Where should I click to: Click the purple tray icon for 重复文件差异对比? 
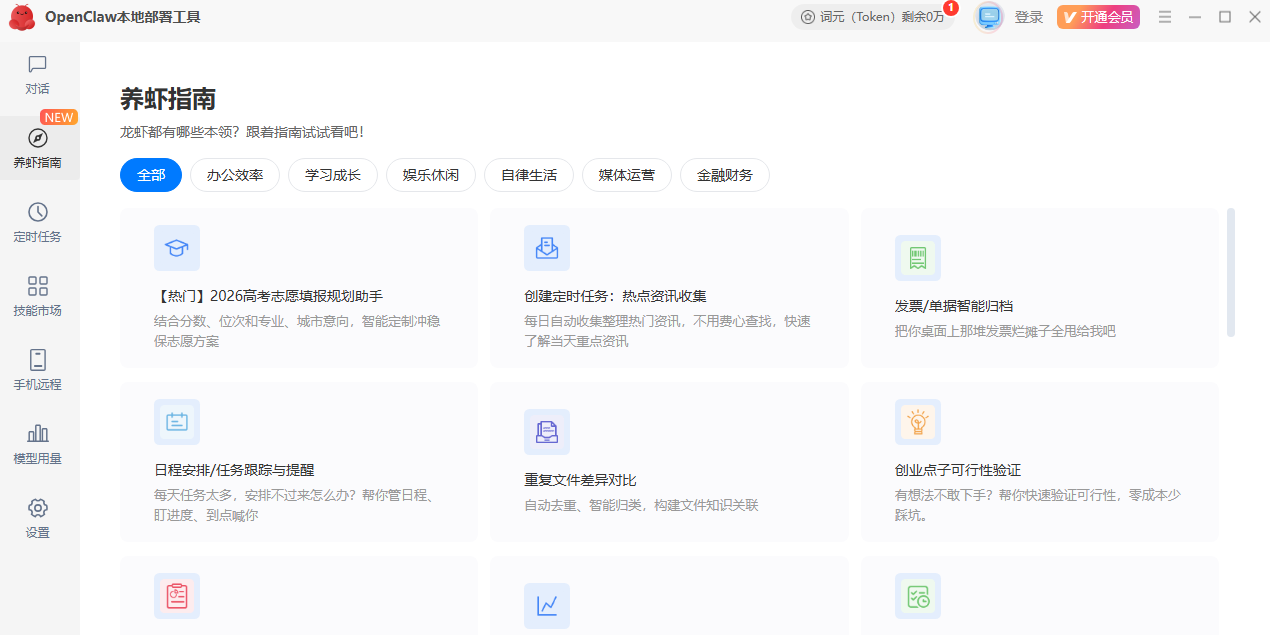point(547,432)
